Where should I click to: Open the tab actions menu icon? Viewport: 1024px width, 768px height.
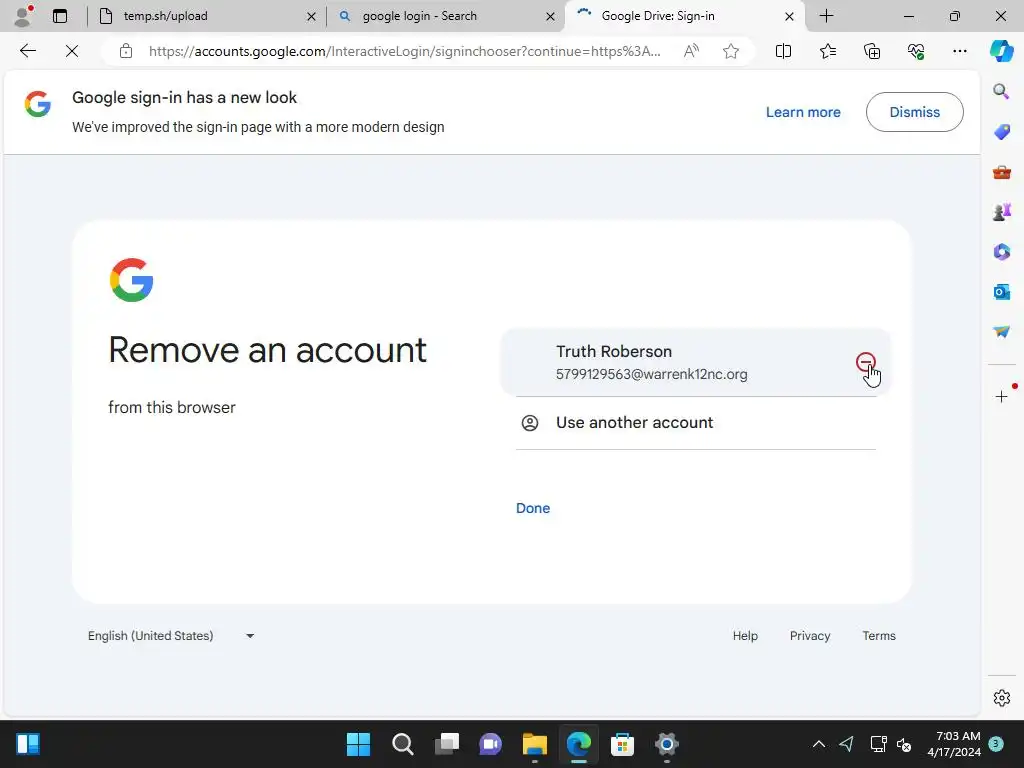(x=60, y=16)
